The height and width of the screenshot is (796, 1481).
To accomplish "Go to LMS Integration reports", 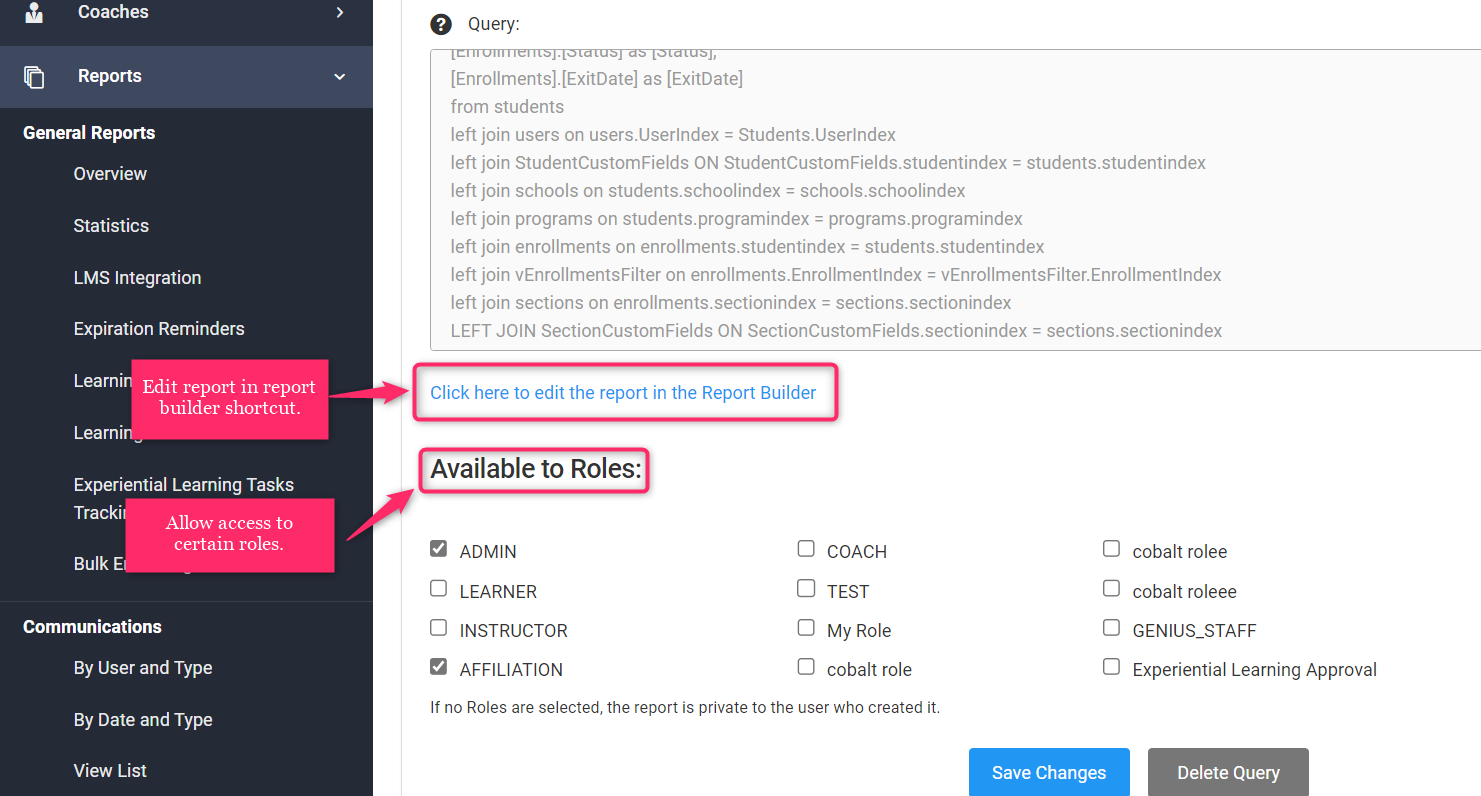I will tap(137, 278).
